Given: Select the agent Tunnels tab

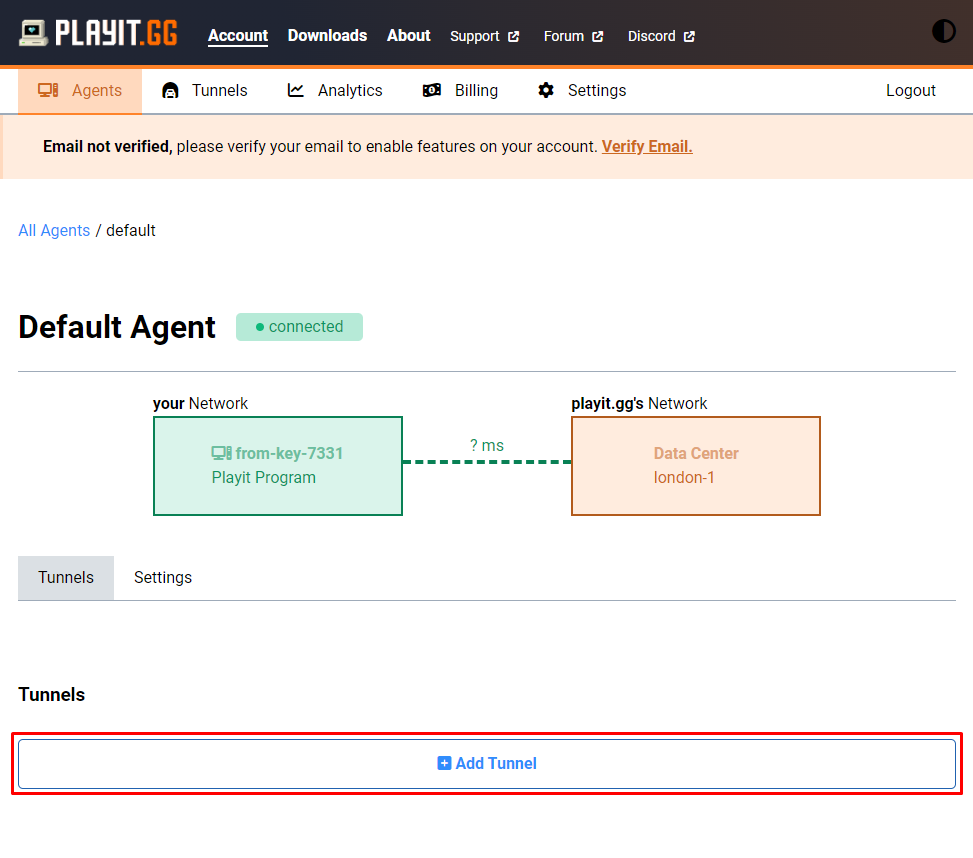Looking at the screenshot, I should [x=66, y=577].
